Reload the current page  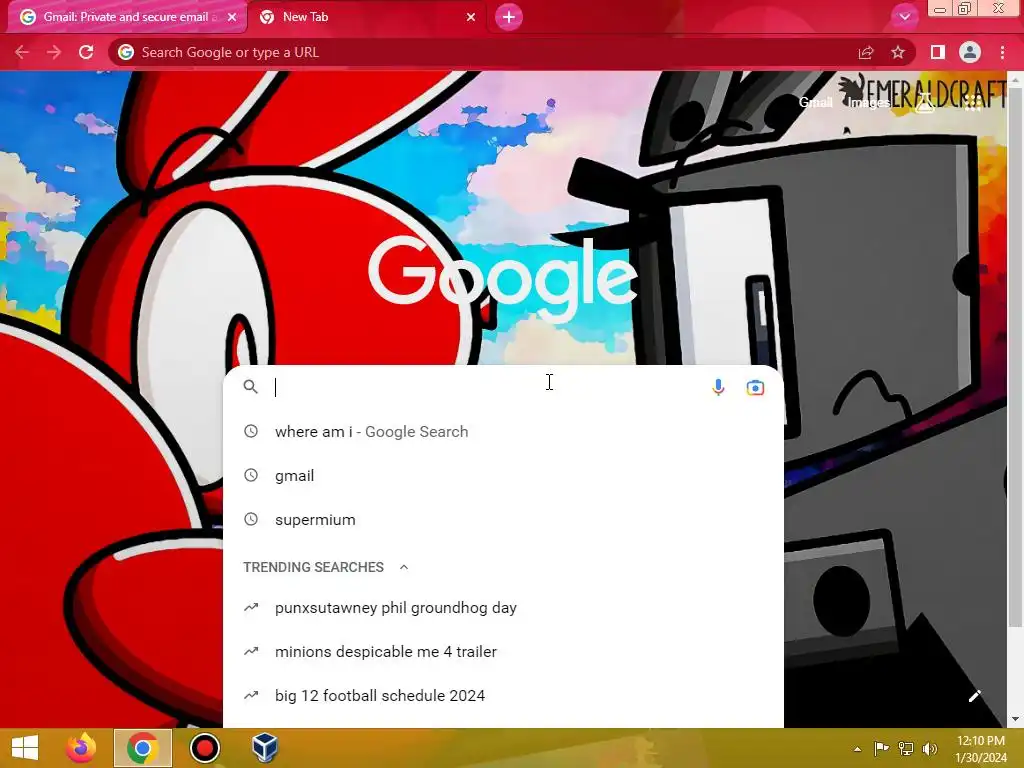[x=86, y=52]
